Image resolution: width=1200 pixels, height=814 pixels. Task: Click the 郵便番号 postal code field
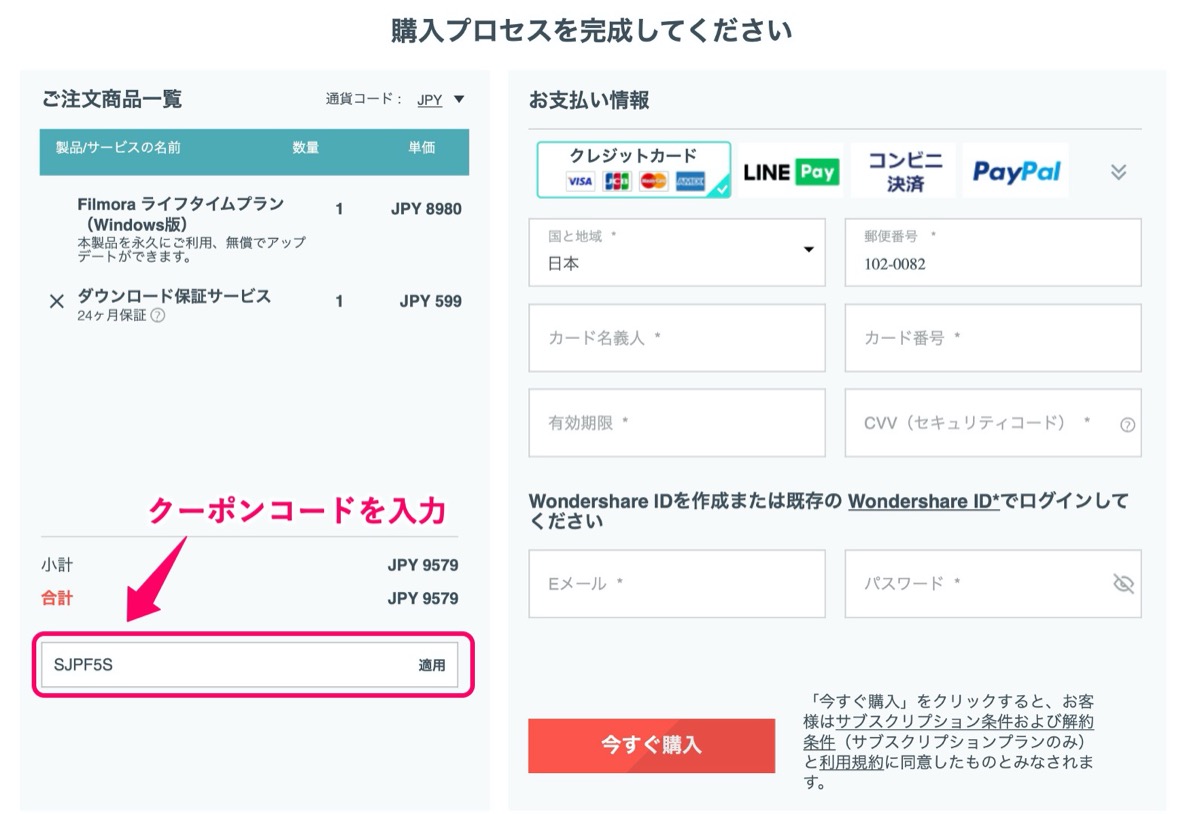(993, 252)
